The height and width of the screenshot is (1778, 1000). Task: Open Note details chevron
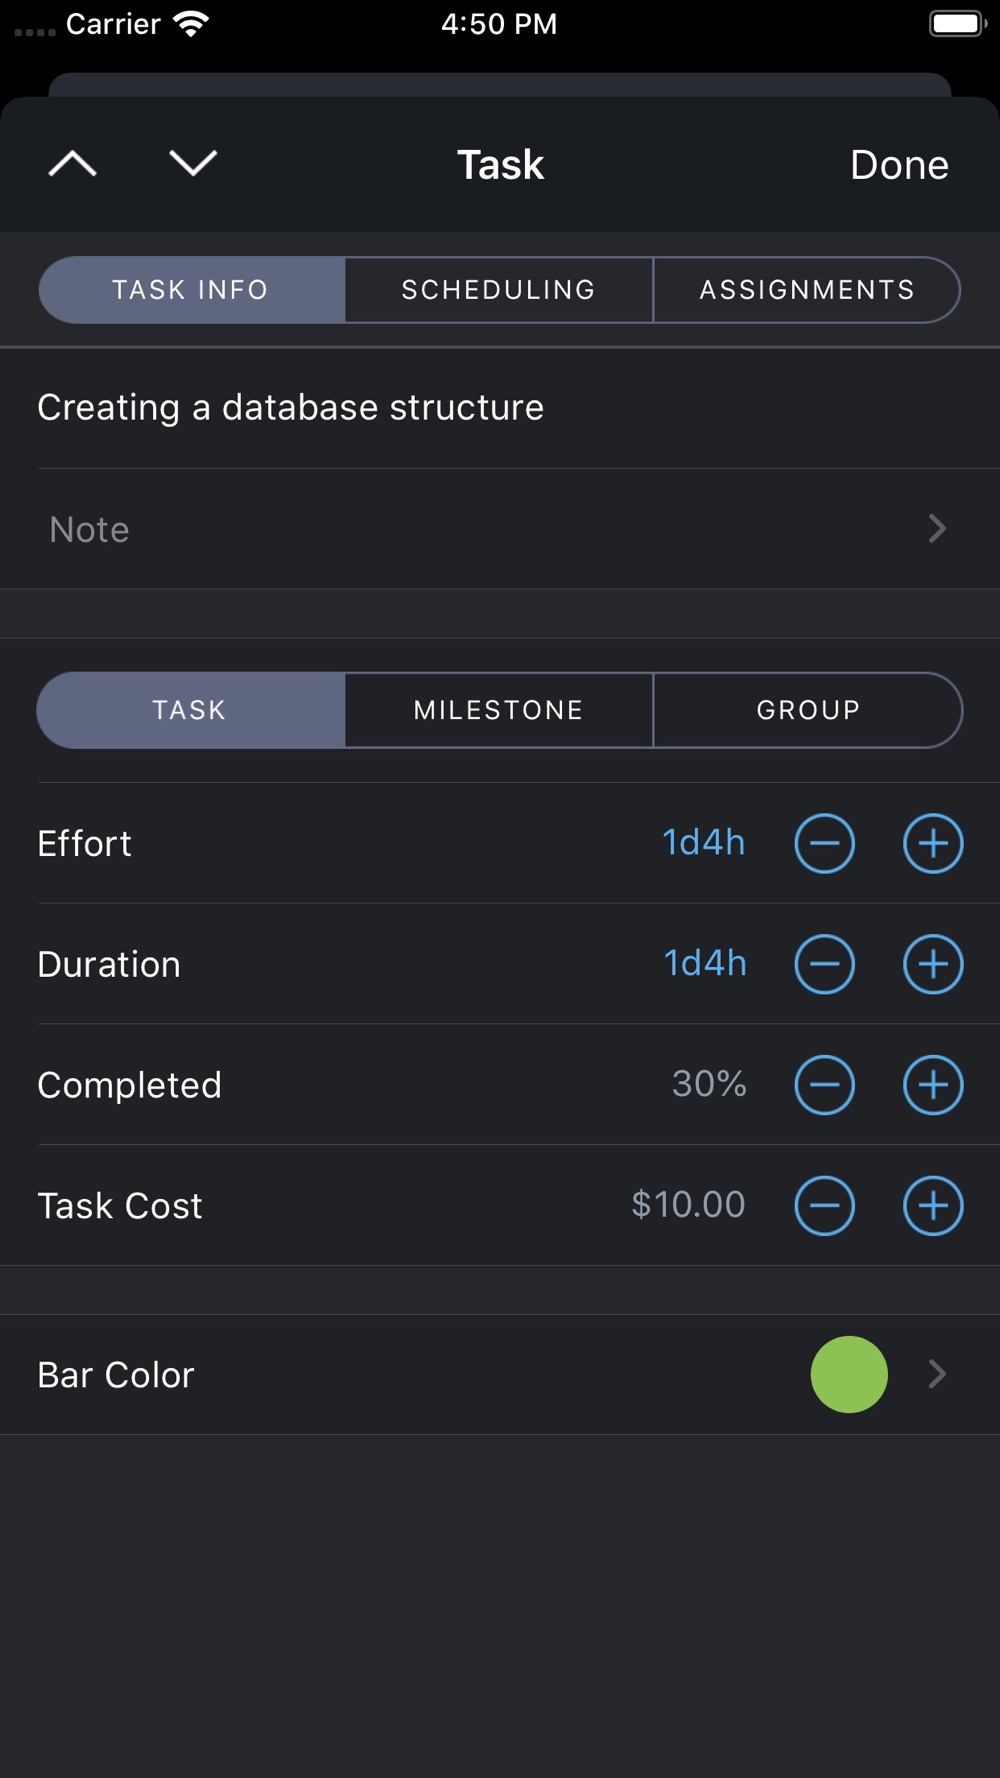point(936,529)
